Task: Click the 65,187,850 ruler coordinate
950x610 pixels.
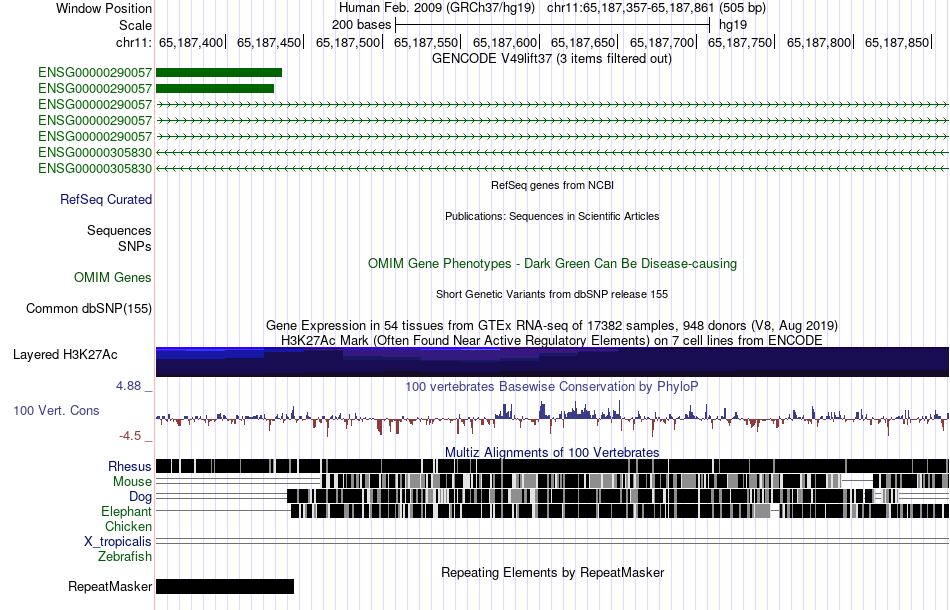Action: (897, 43)
